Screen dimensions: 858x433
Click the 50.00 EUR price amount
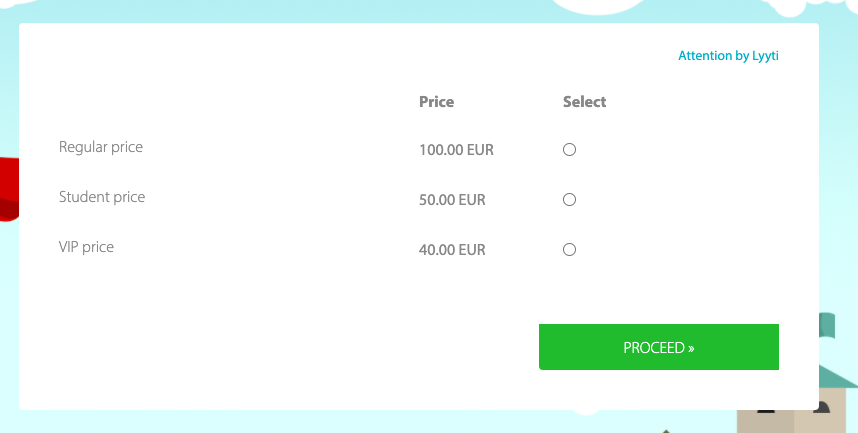pyautogui.click(x=452, y=200)
